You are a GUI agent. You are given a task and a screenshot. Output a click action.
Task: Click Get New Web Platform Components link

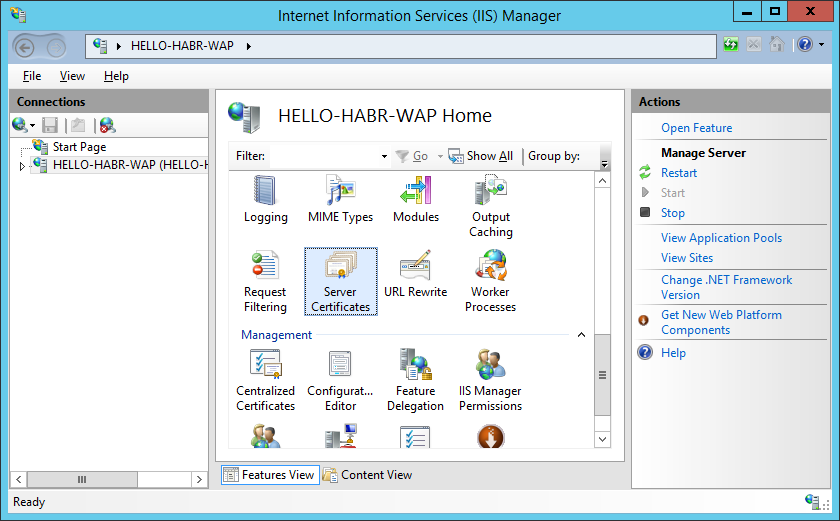[x=721, y=322]
